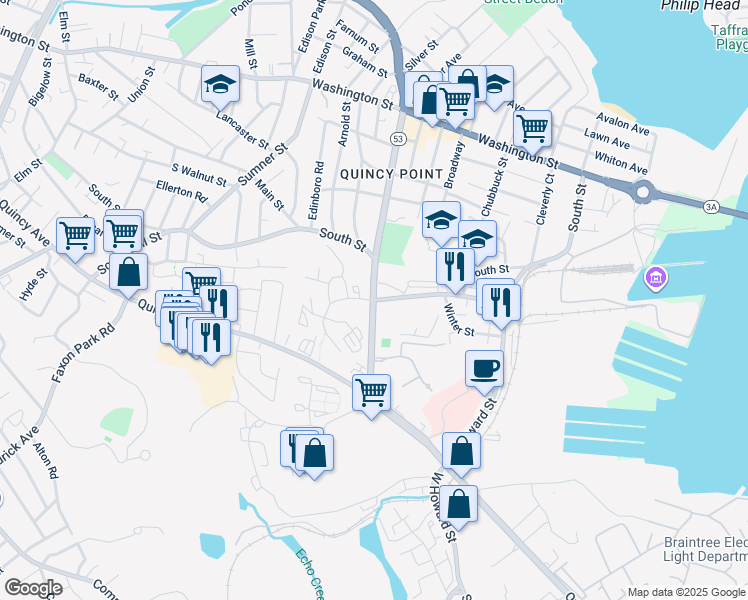Click the roundabout on Washington St
The height and width of the screenshot is (600, 748).
642,191
